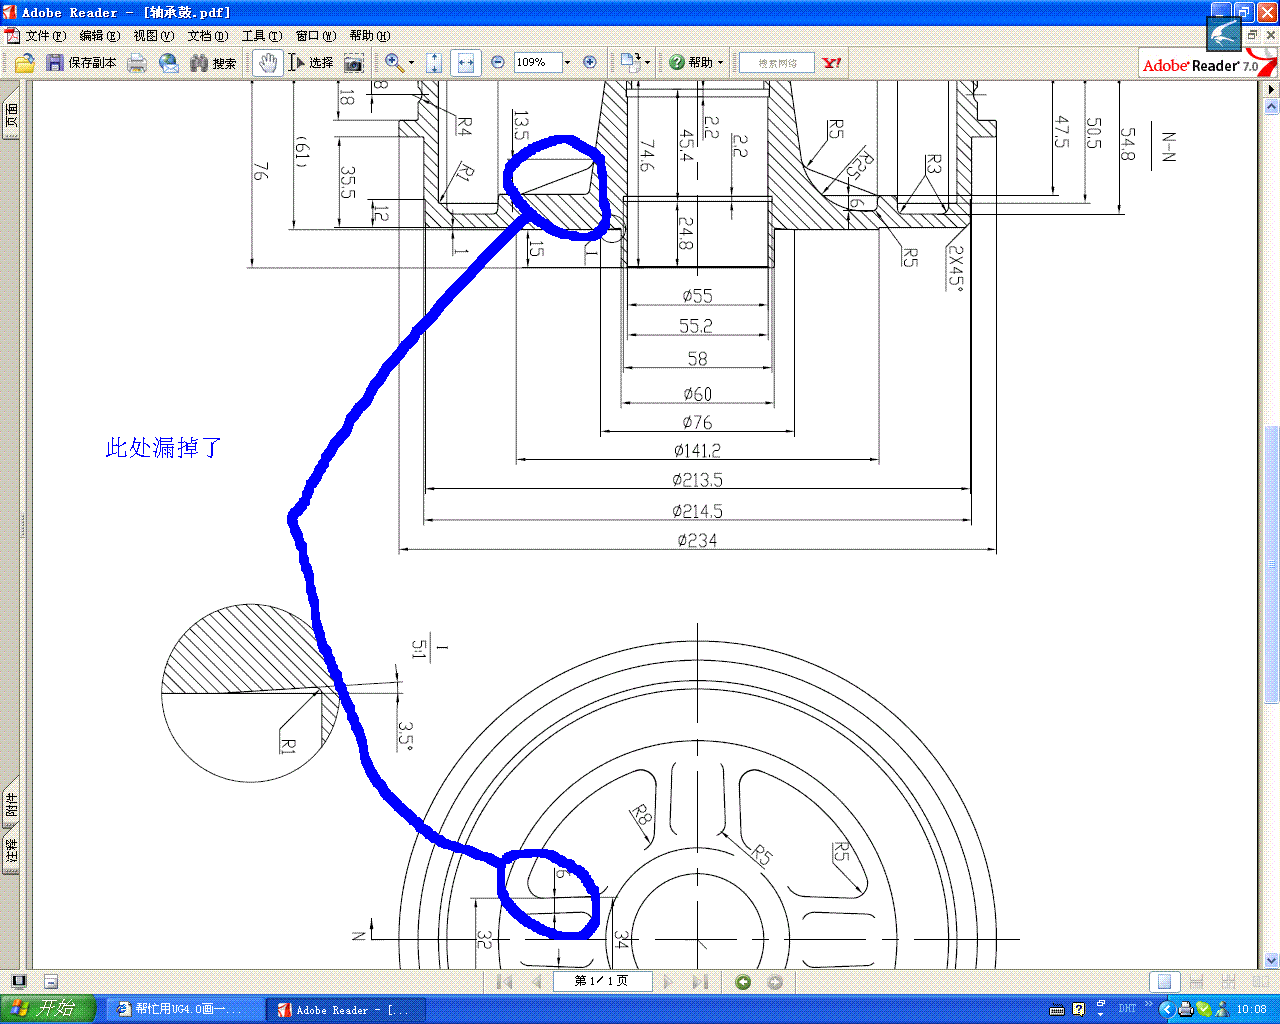This screenshot has width=1280, height=1024.
Task: Click the zoom percentage field showing 109%
Action: 538,63
